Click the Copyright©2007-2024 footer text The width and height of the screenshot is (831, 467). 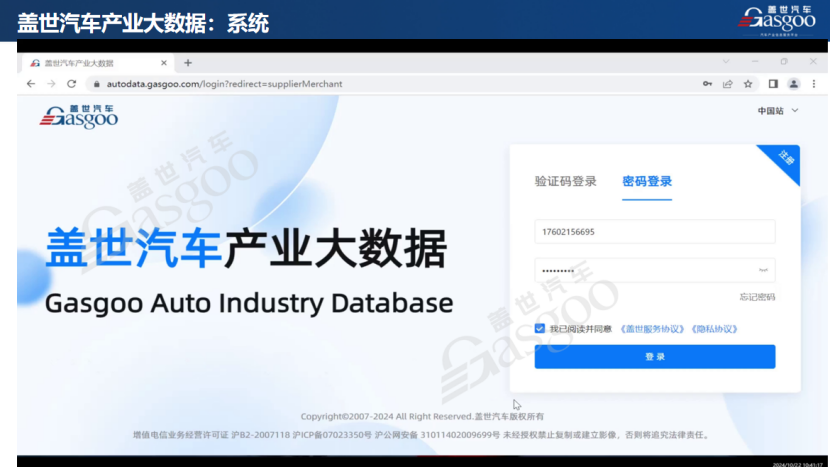422,417
